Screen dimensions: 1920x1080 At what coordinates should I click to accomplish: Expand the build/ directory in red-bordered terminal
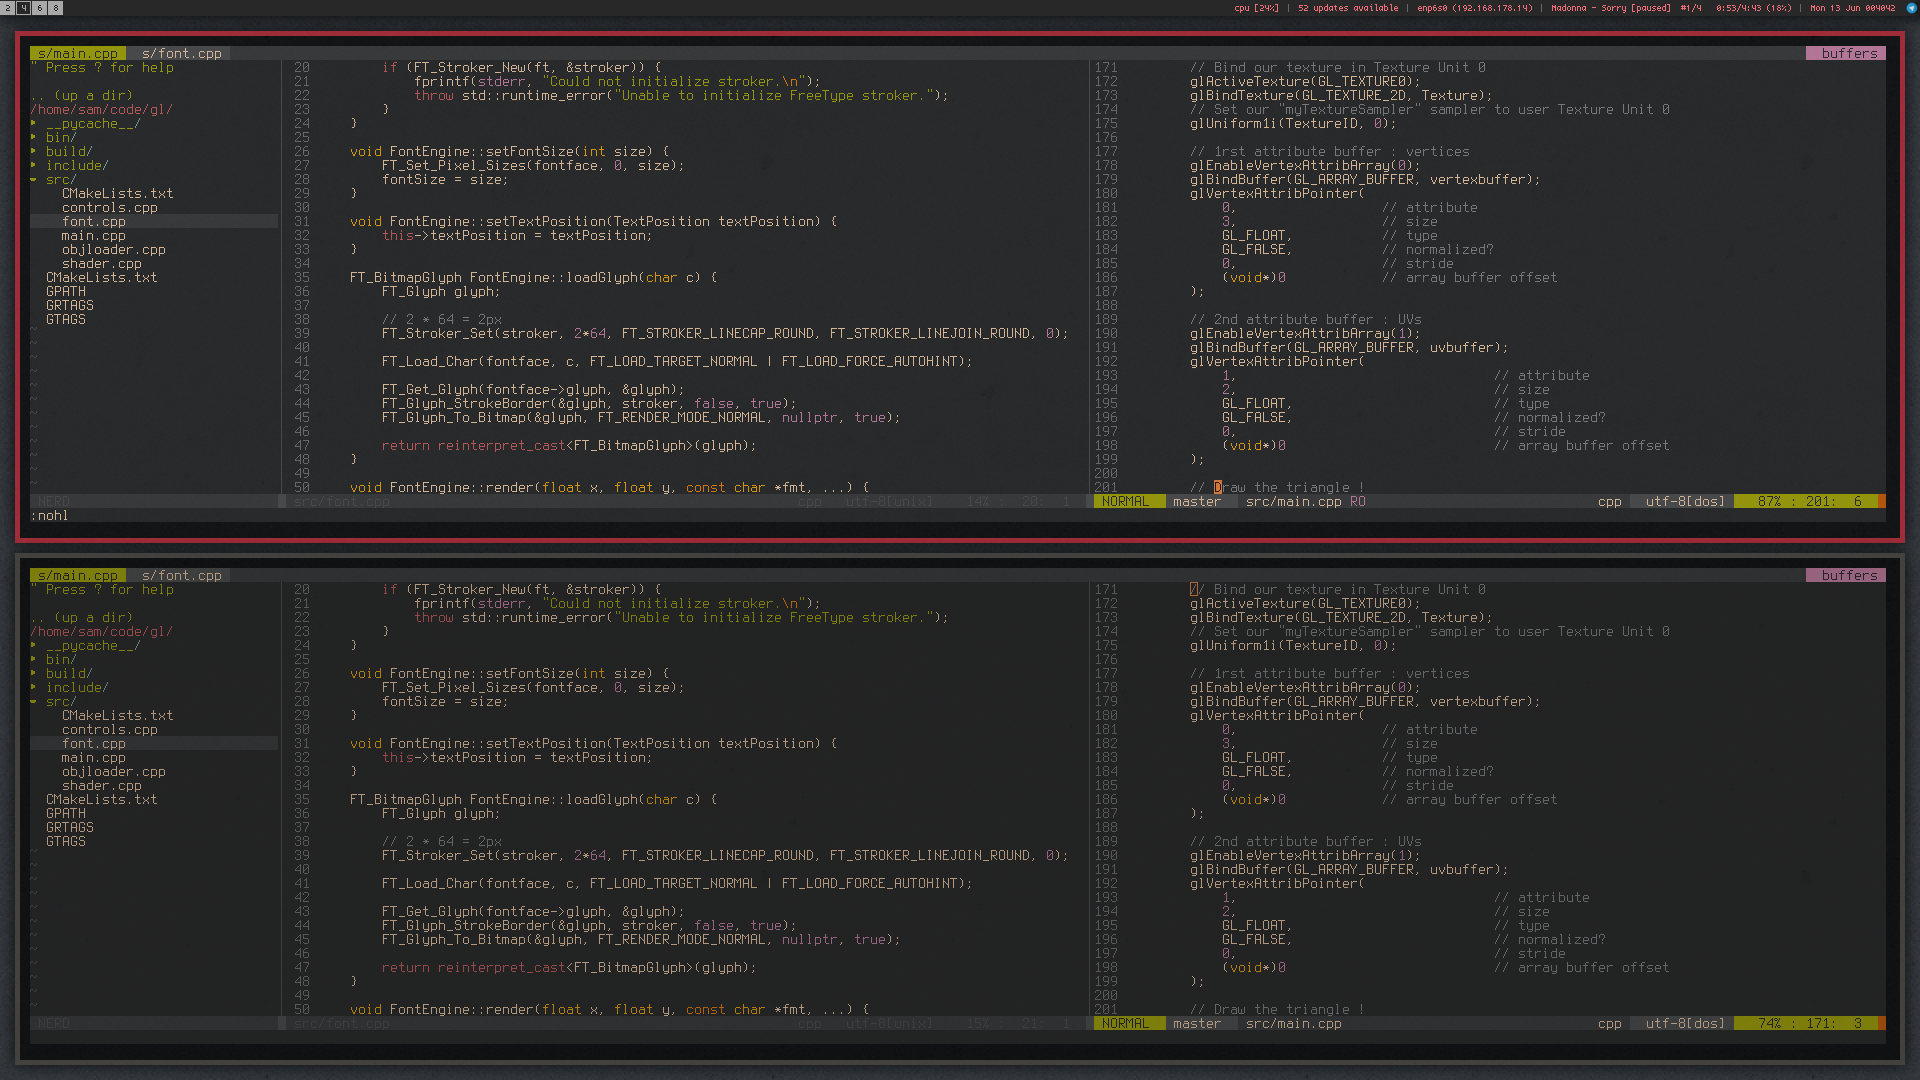68,152
